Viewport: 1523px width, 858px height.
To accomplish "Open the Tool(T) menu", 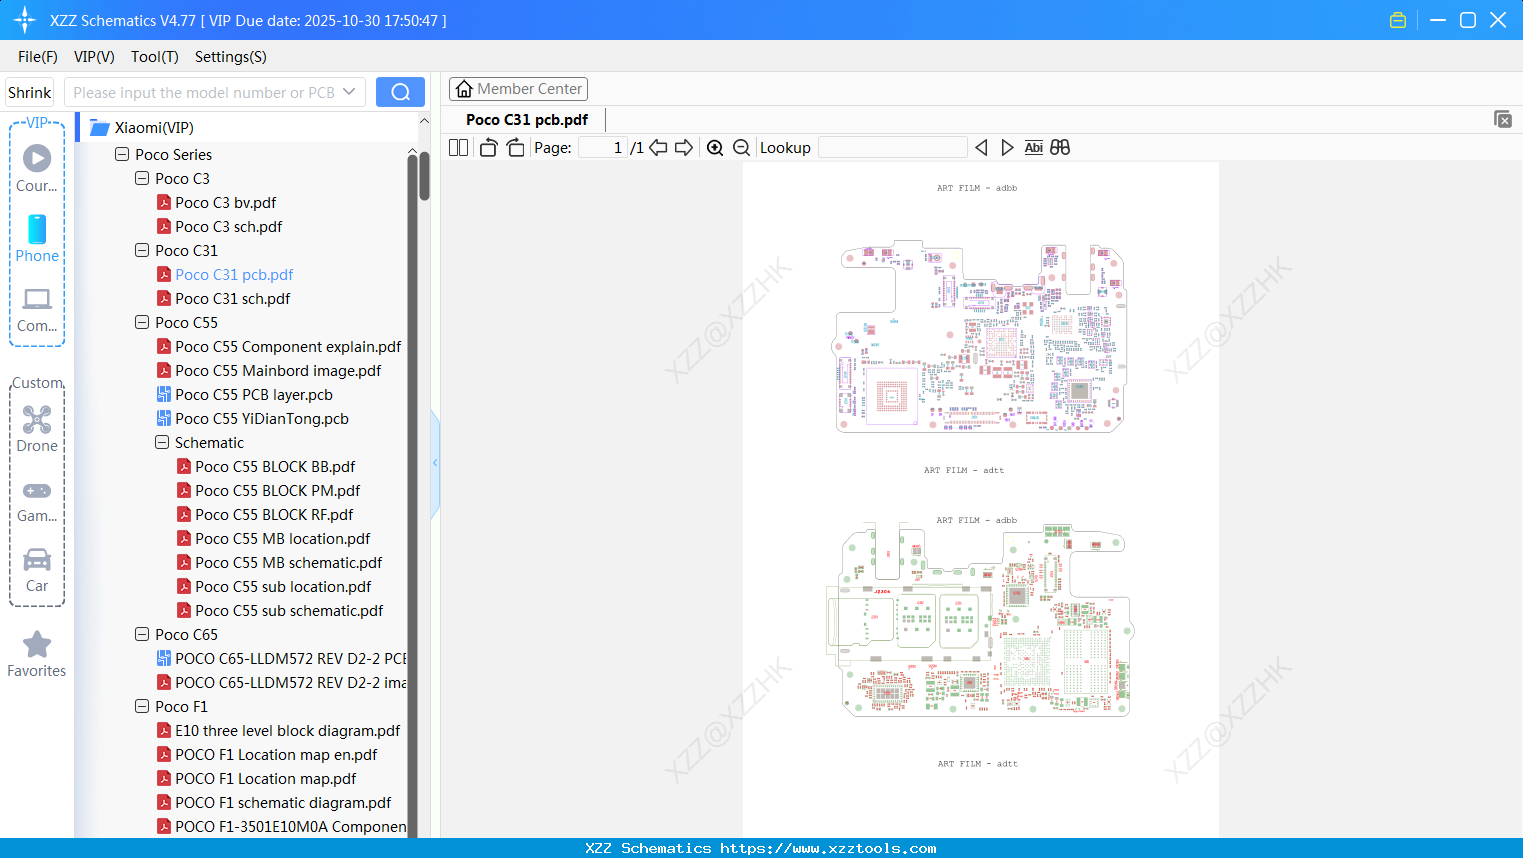I will pos(155,57).
